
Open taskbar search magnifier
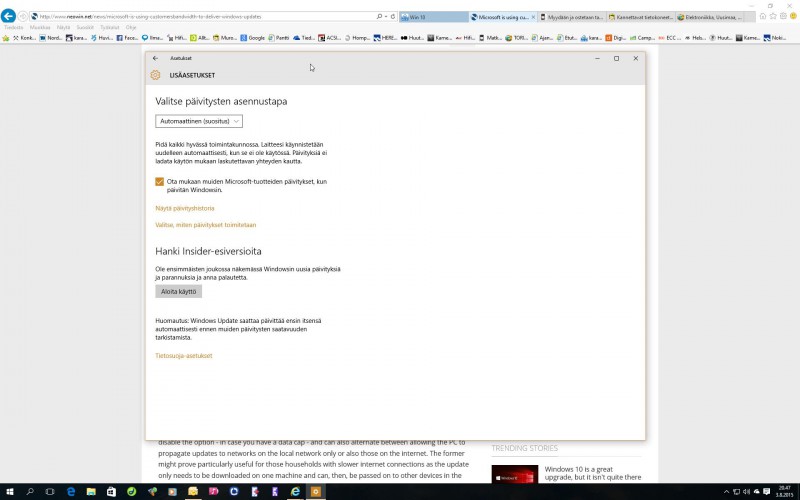[x=29, y=492]
